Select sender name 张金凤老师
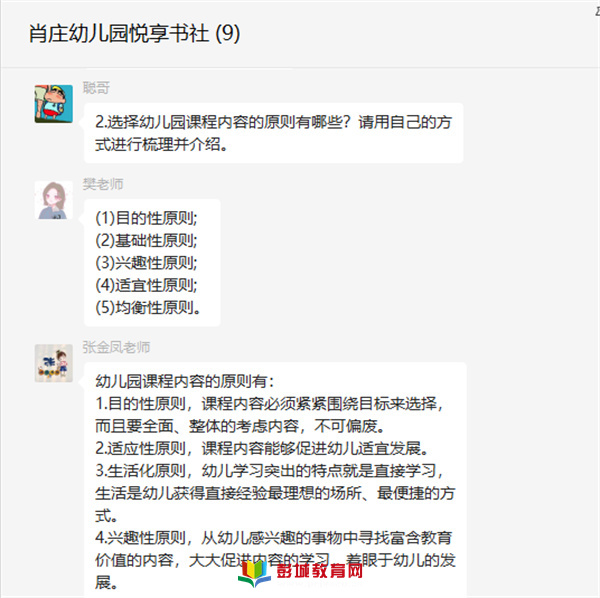600x598 pixels. click(116, 347)
